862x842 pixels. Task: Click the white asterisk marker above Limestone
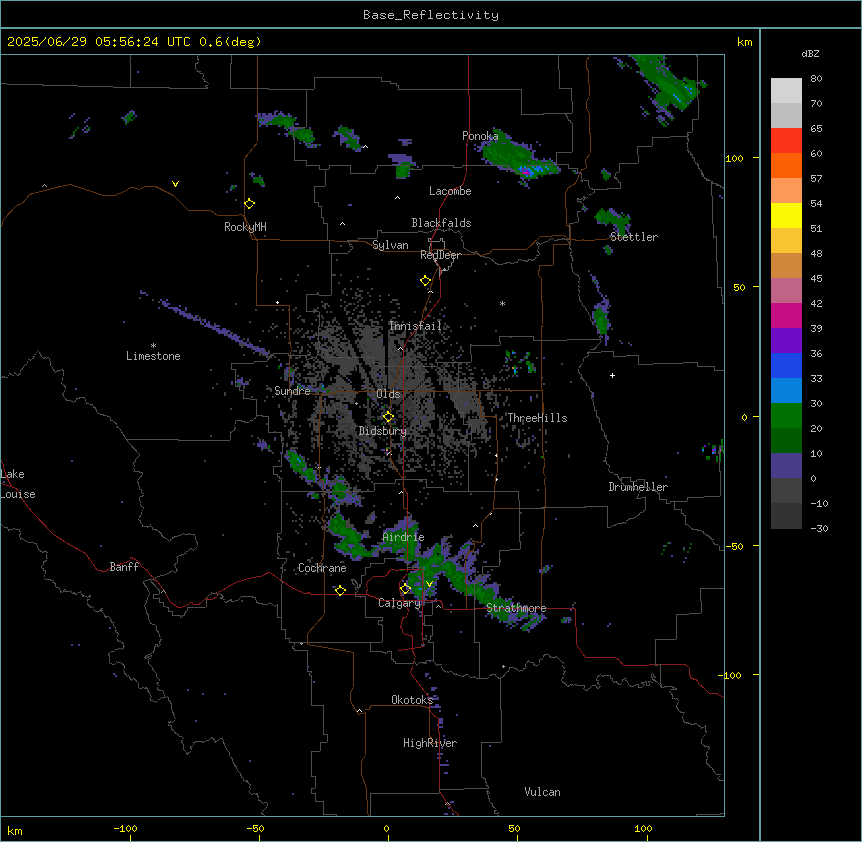153,346
